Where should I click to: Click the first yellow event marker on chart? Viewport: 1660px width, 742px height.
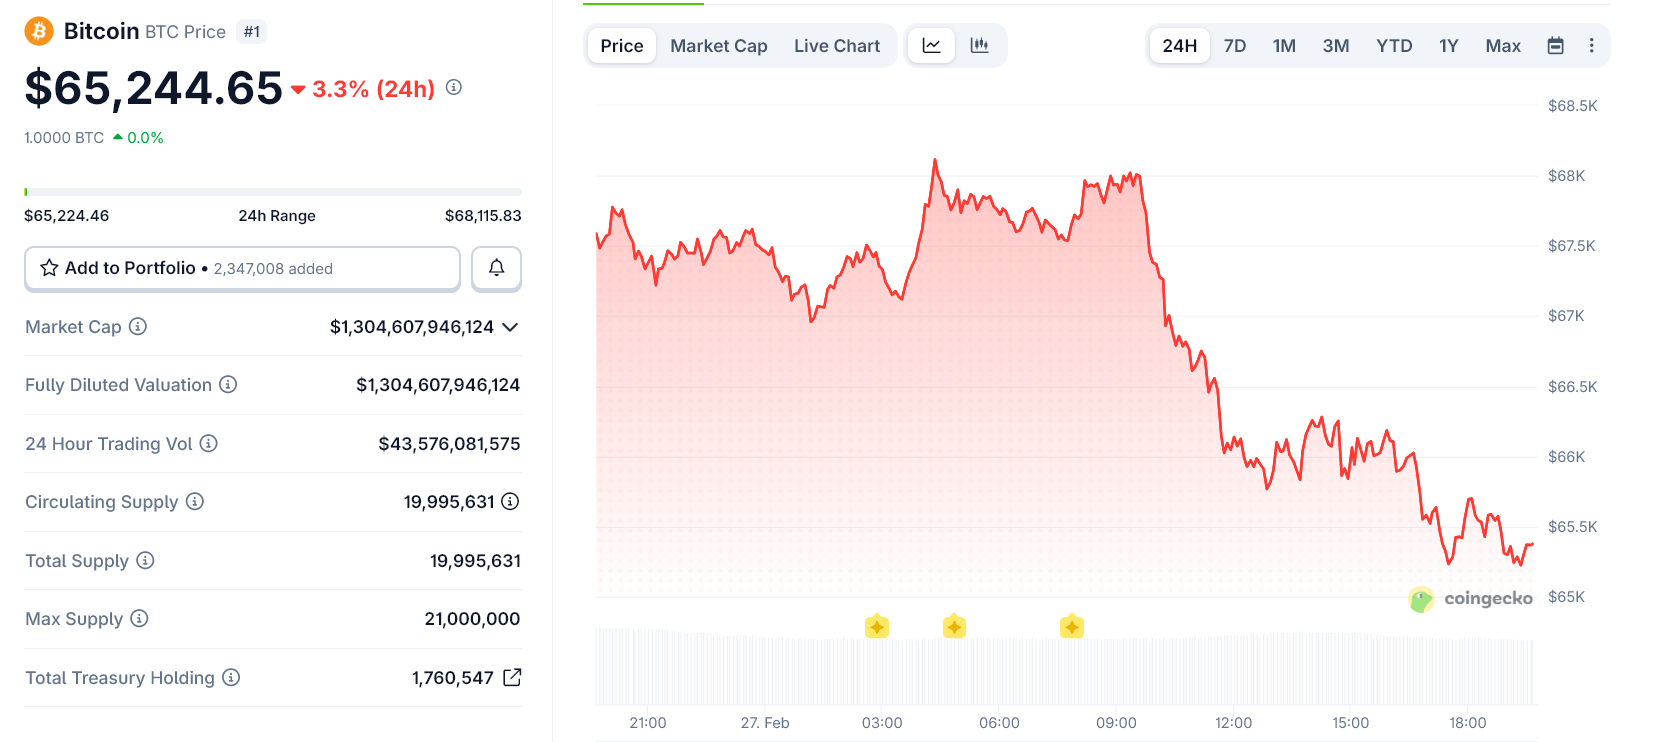click(877, 627)
